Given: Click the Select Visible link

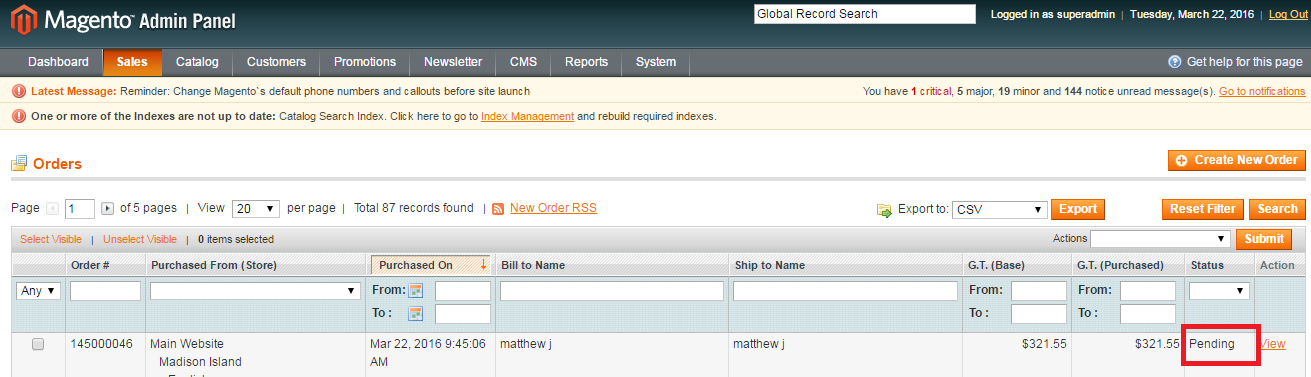Looking at the screenshot, I should [x=51, y=239].
